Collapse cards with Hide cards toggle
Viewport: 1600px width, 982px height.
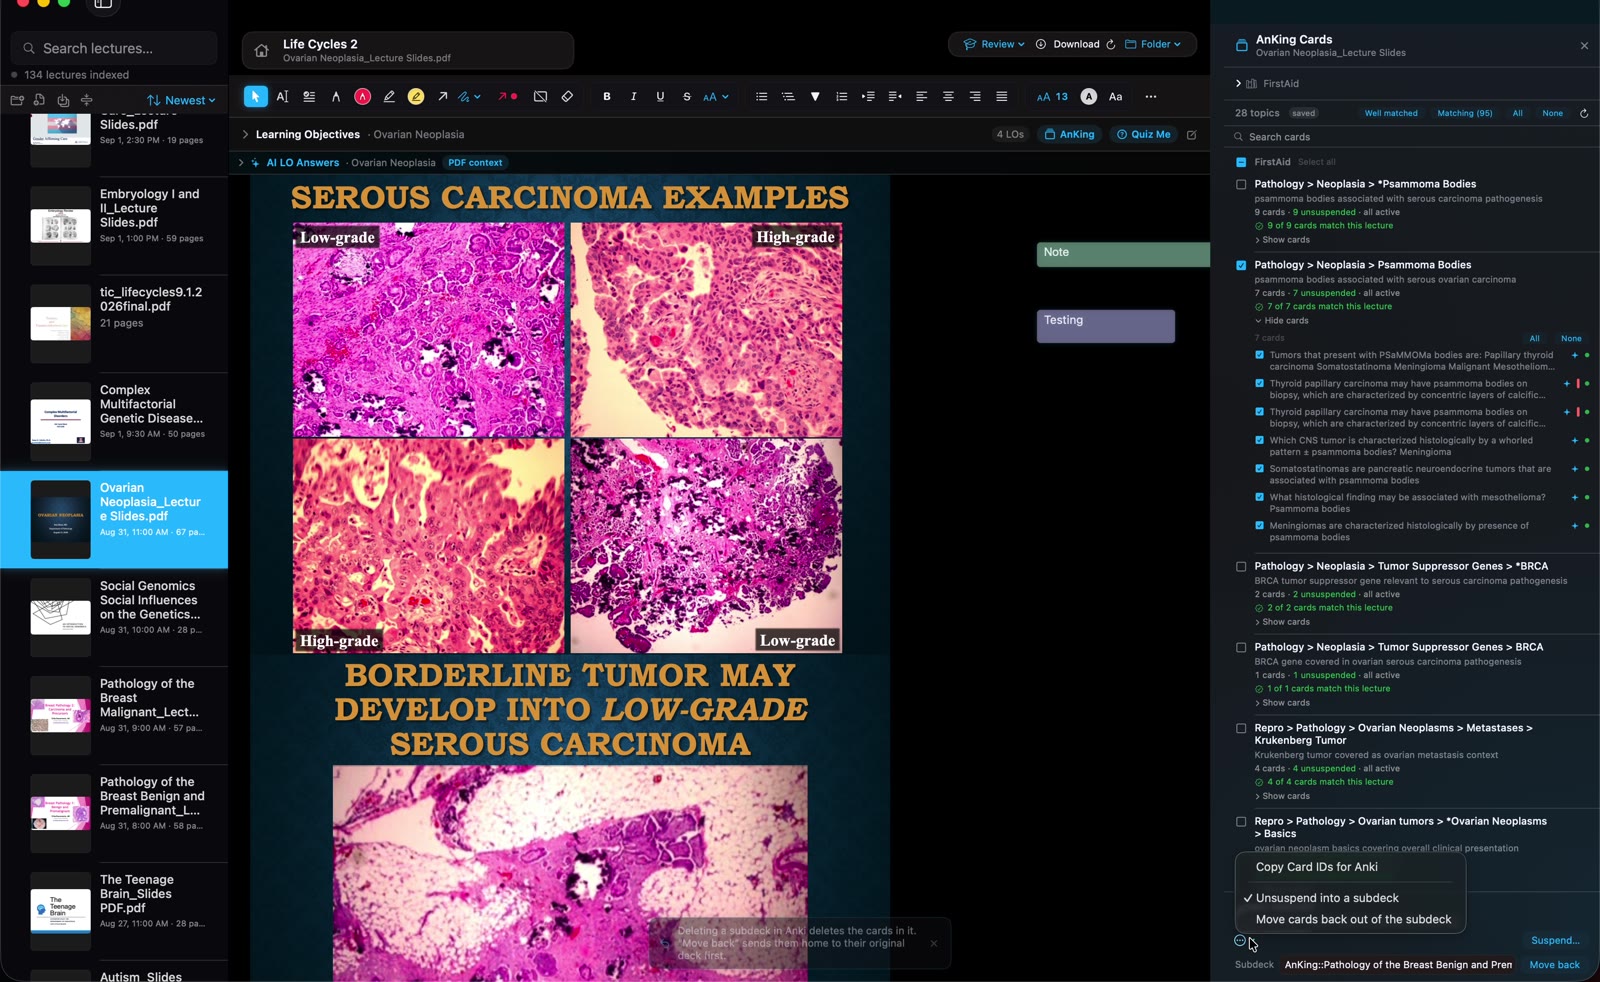[x=1282, y=321]
